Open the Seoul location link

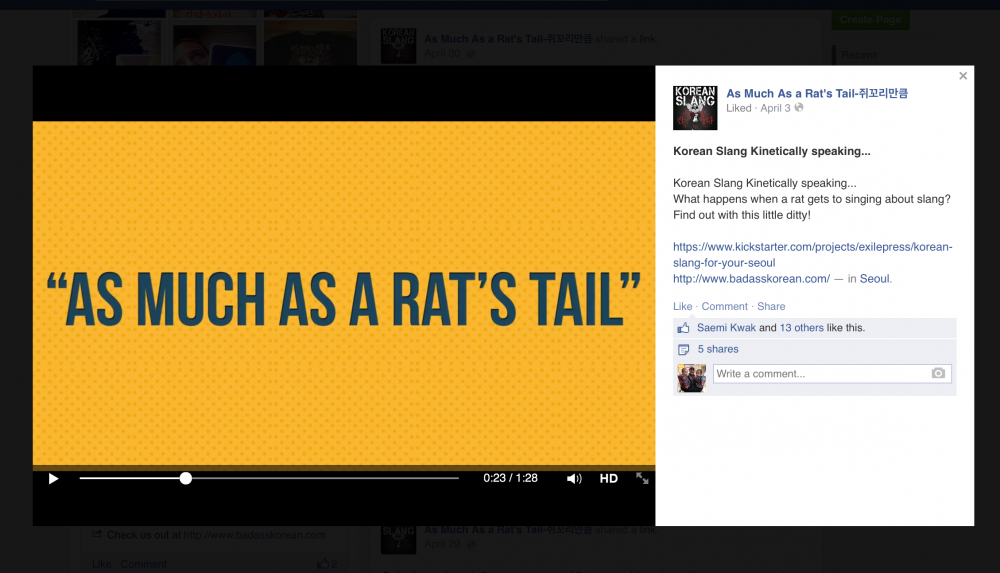coord(874,279)
